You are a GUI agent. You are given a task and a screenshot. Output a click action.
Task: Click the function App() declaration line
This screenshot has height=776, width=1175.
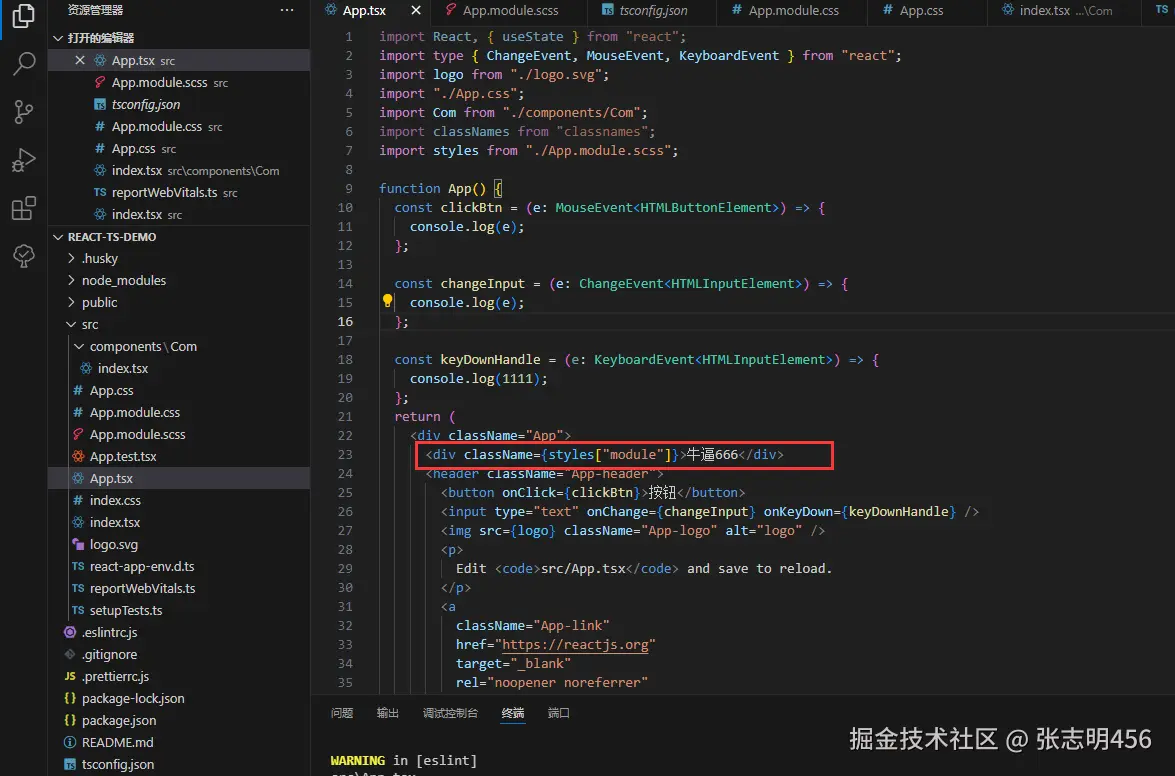[x=440, y=189]
